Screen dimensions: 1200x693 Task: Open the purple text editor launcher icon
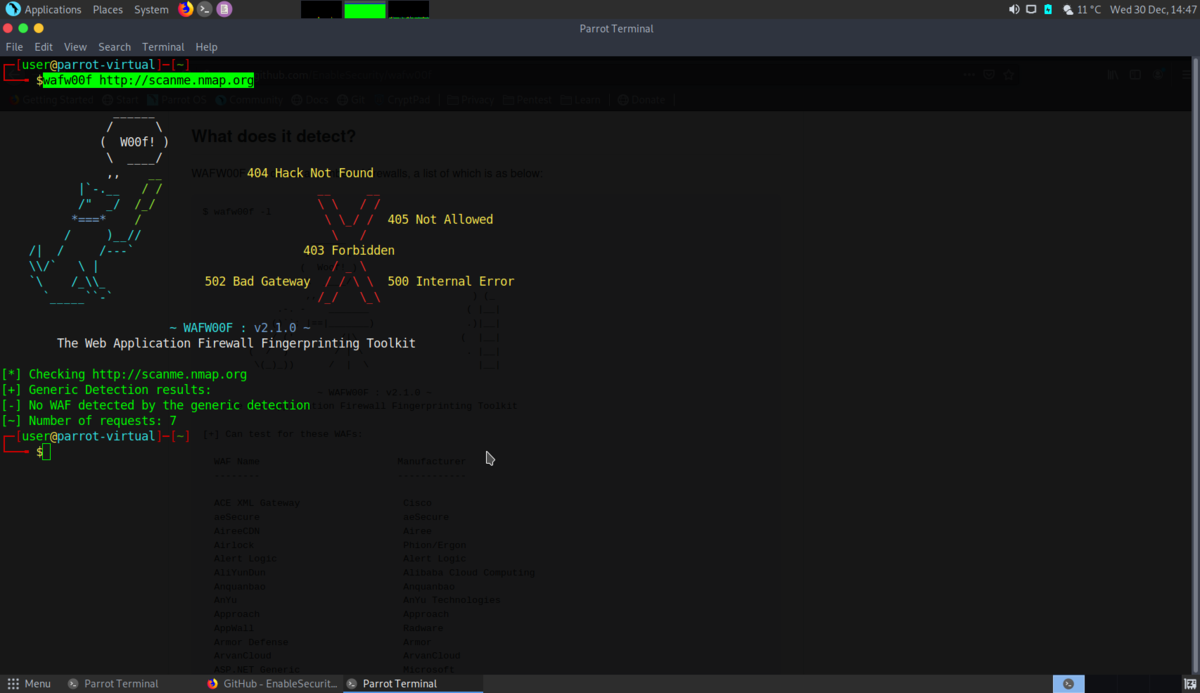(224, 9)
